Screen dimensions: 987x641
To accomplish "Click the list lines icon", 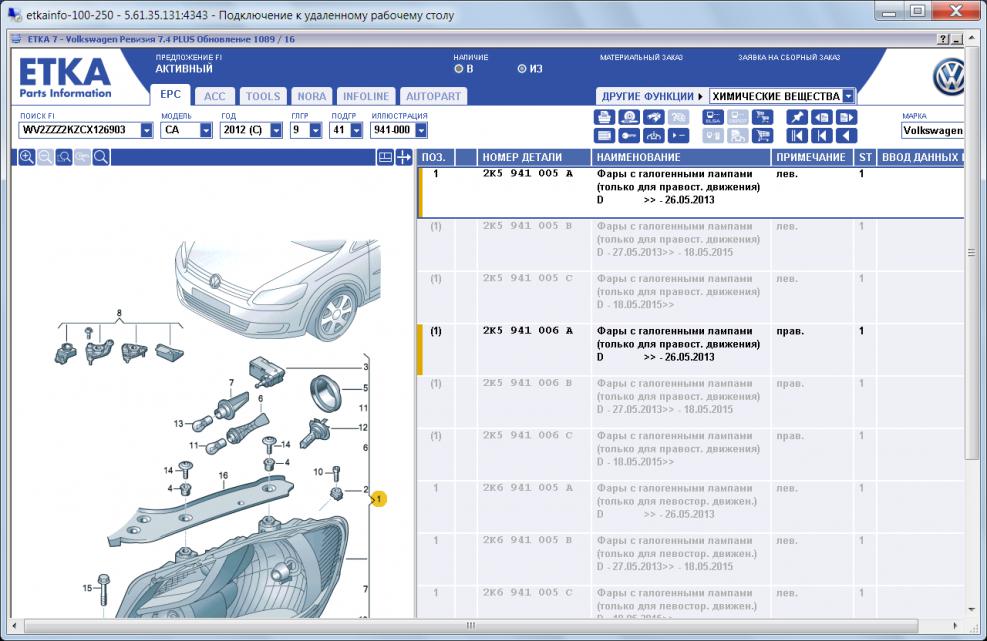I will coord(604,135).
